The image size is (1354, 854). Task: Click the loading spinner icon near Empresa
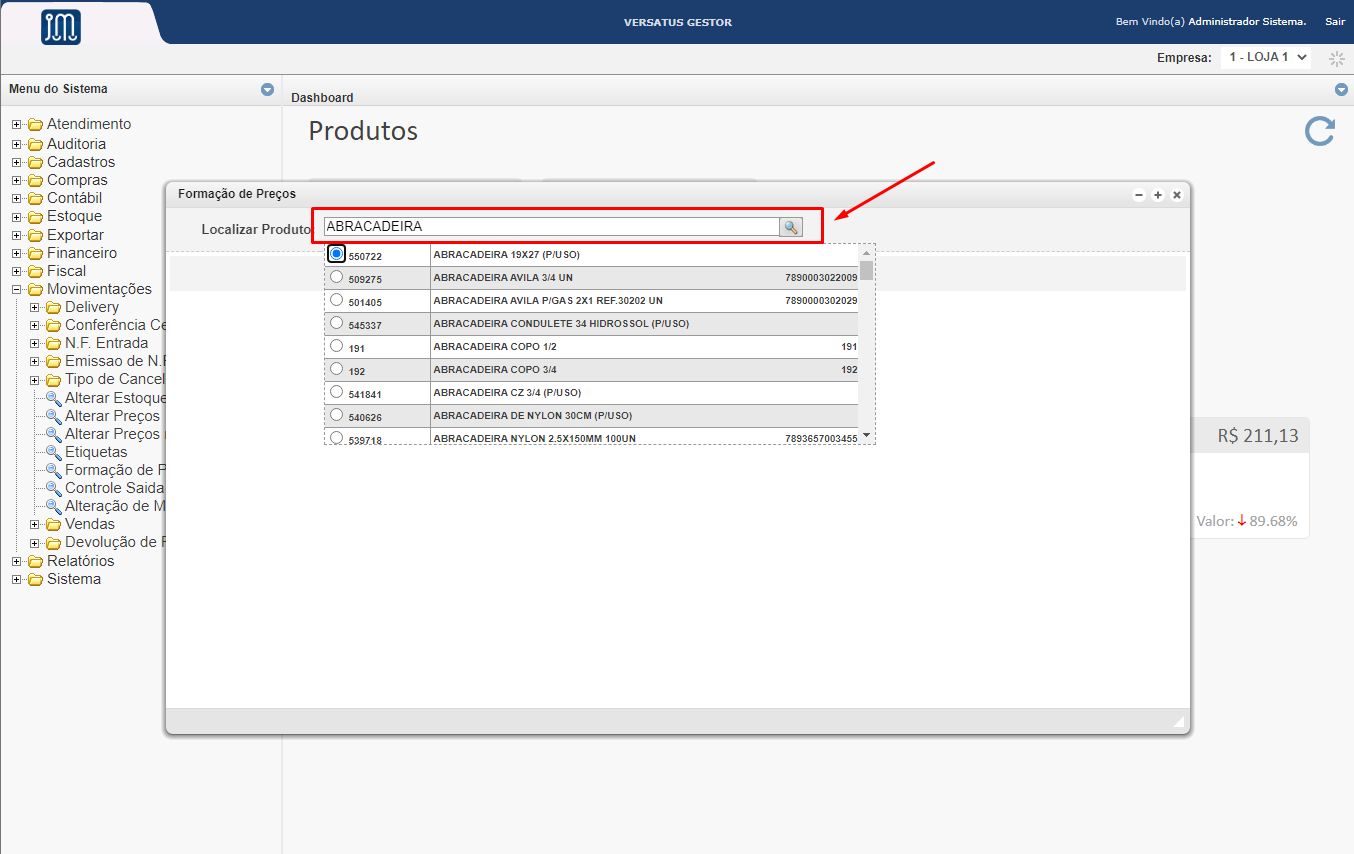[x=1336, y=58]
